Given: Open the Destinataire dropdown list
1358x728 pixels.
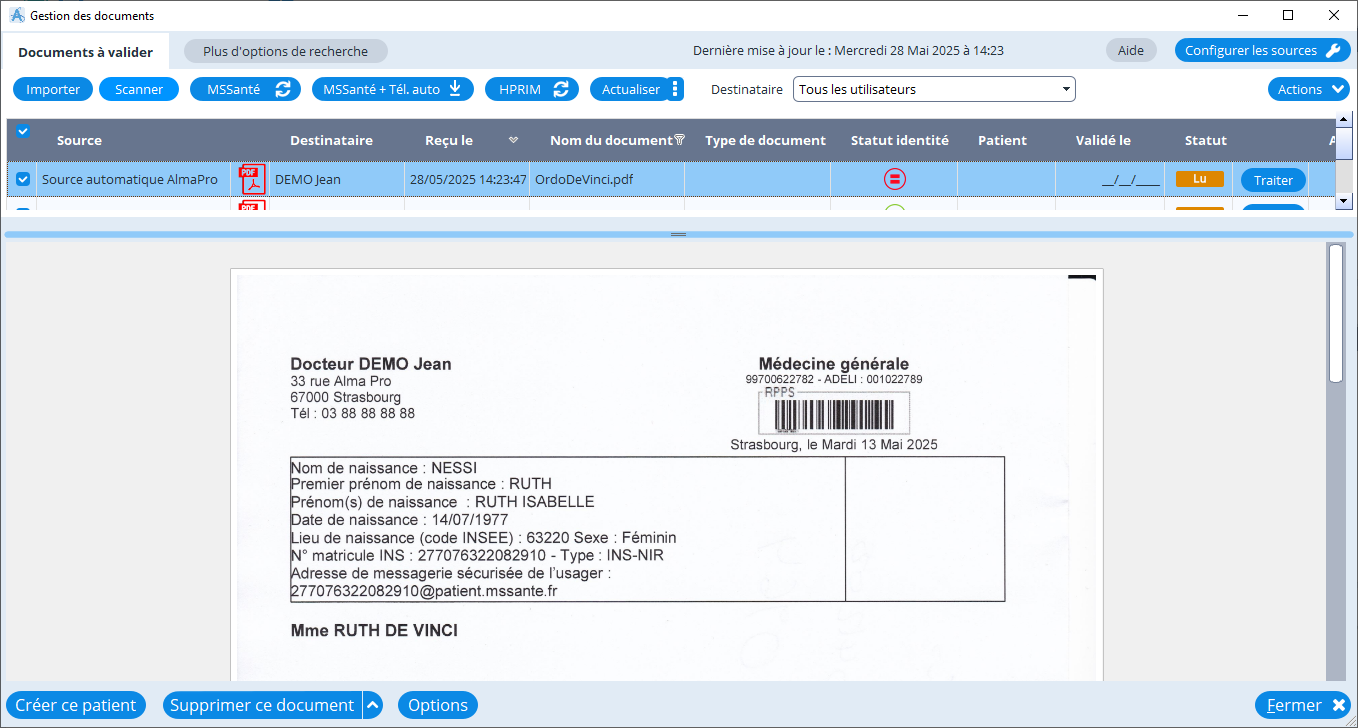Looking at the screenshot, I should (1067, 89).
